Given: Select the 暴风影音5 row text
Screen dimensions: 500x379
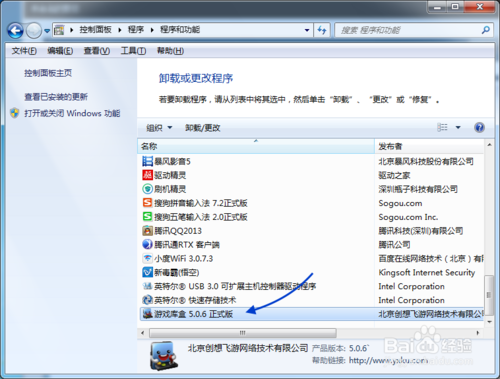Looking at the screenshot, I should pyautogui.click(x=172, y=162).
